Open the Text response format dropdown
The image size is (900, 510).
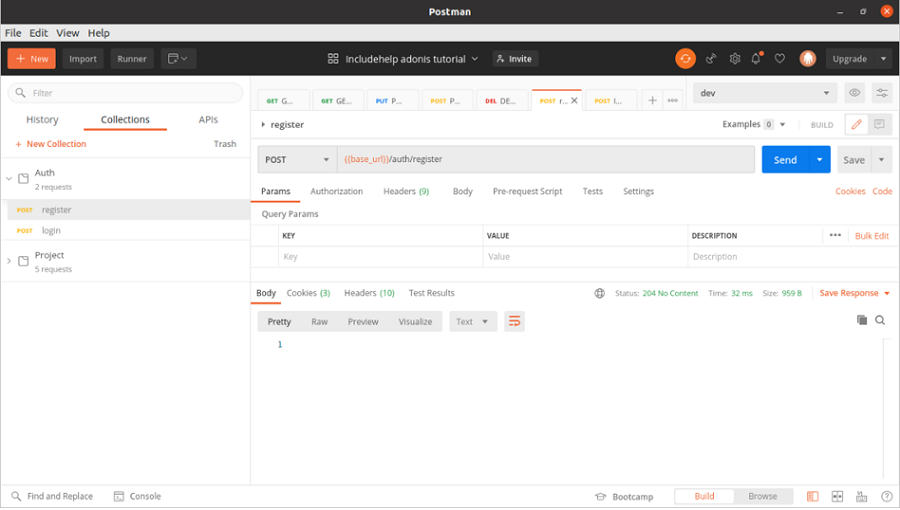(472, 321)
